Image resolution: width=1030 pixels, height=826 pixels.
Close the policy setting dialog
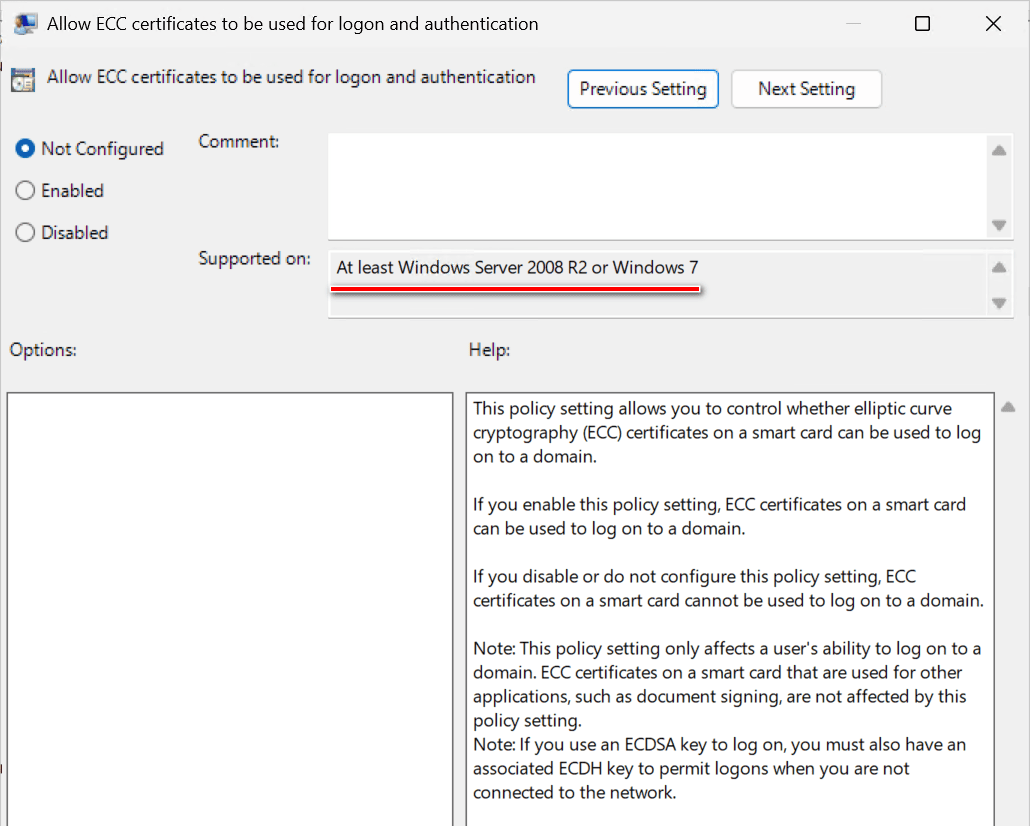click(993, 24)
